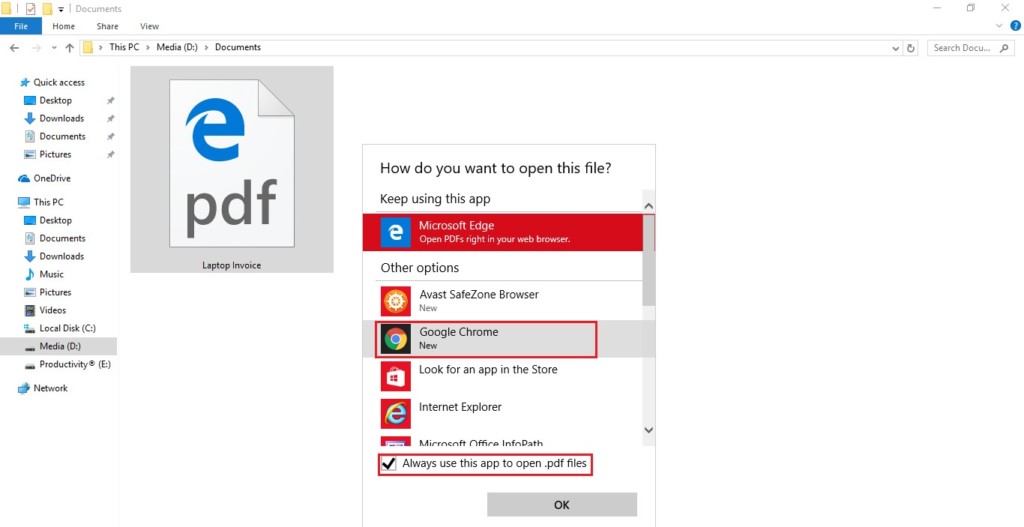
Task: Click the Quick access star icon
Action: [x=25, y=82]
